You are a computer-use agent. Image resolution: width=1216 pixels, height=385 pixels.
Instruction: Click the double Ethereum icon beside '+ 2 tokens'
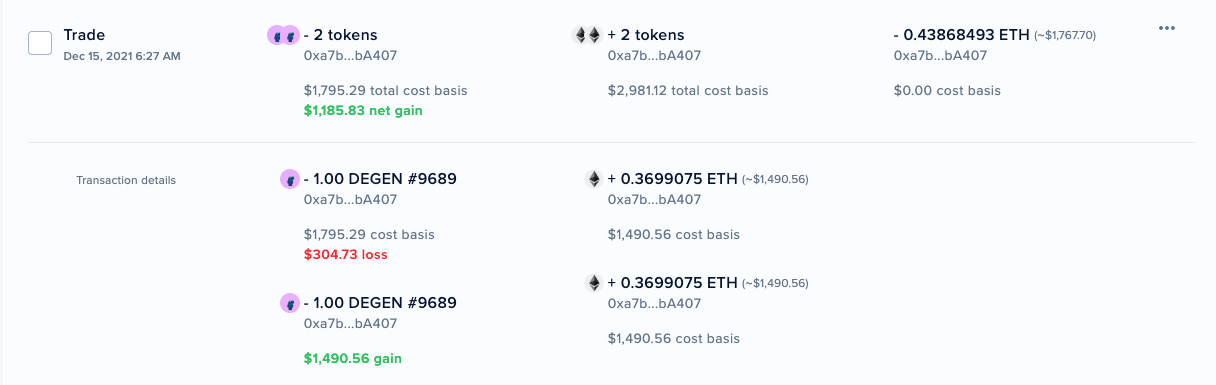click(x=587, y=35)
